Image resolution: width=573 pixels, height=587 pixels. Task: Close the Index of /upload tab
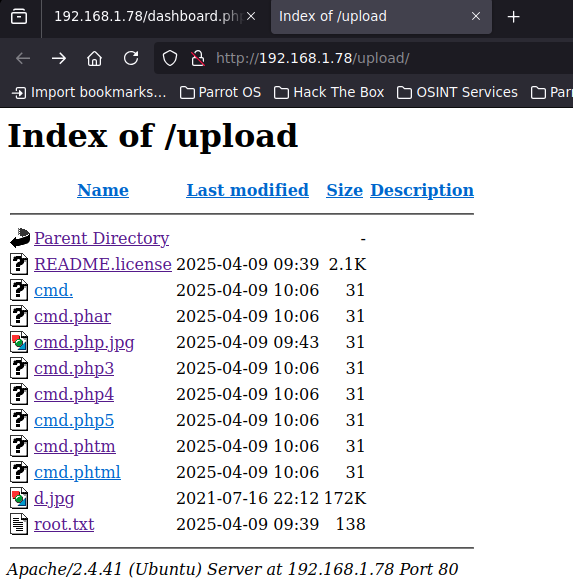476,16
